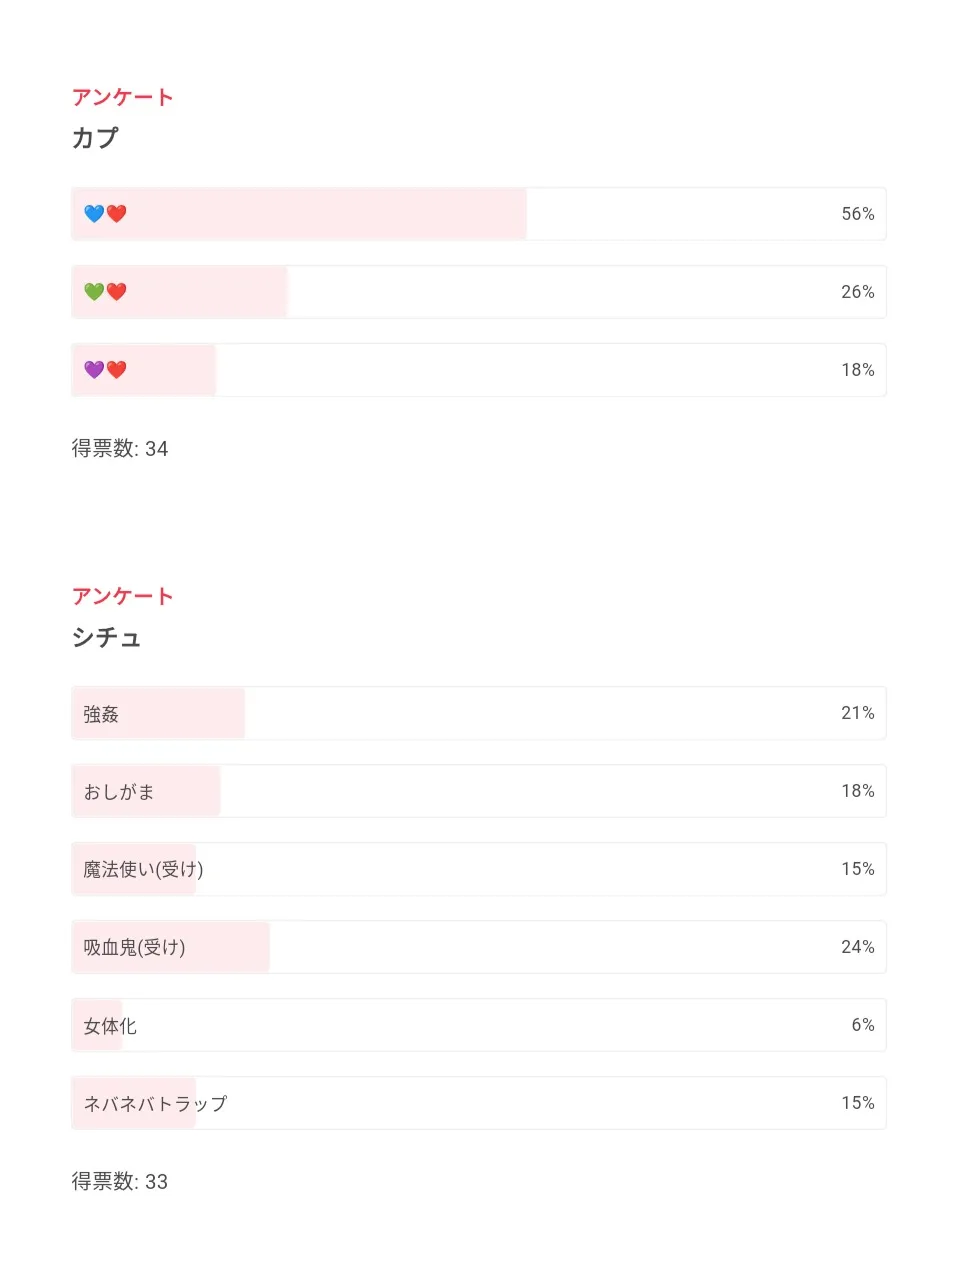Click the 24% result percentage
The height and width of the screenshot is (1282, 953).
coord(857,947)
